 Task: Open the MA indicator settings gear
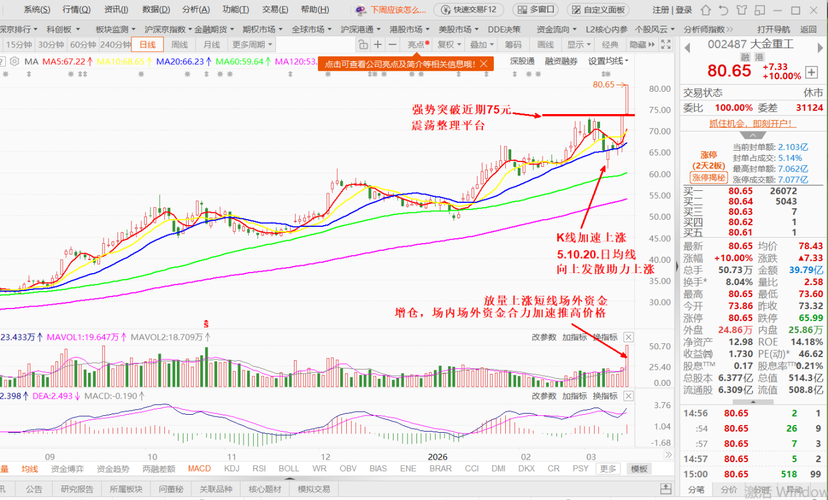coord(15,61)
